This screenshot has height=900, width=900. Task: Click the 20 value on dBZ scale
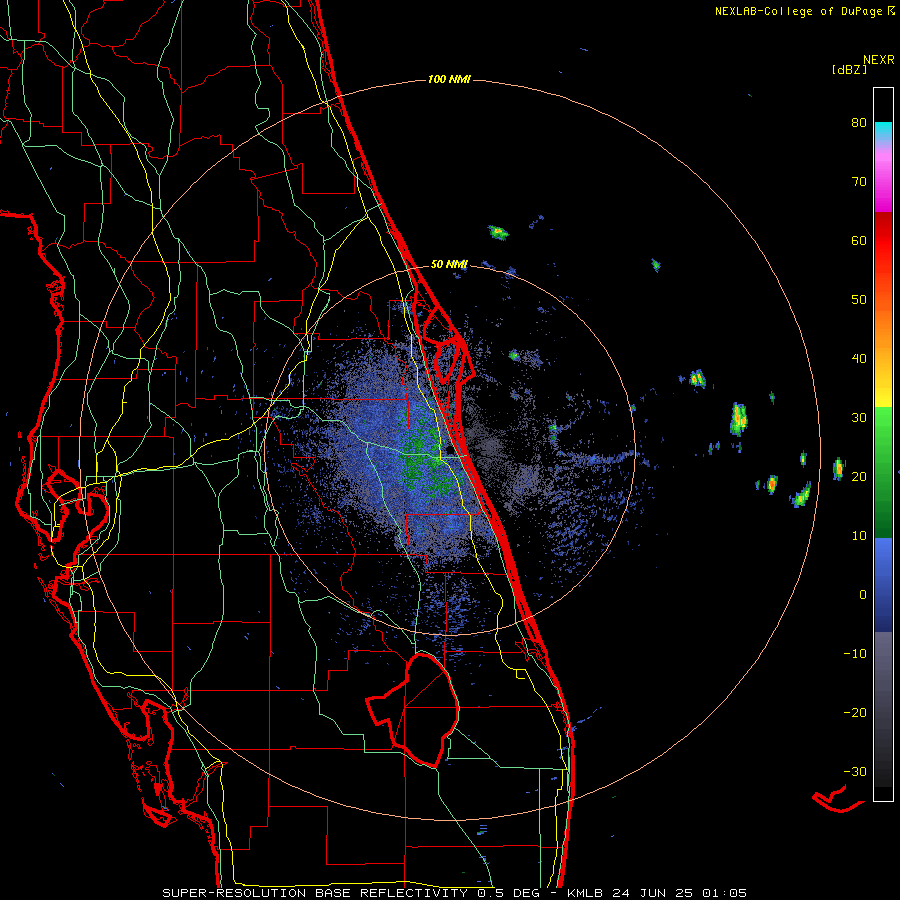[x=859, y=476]
